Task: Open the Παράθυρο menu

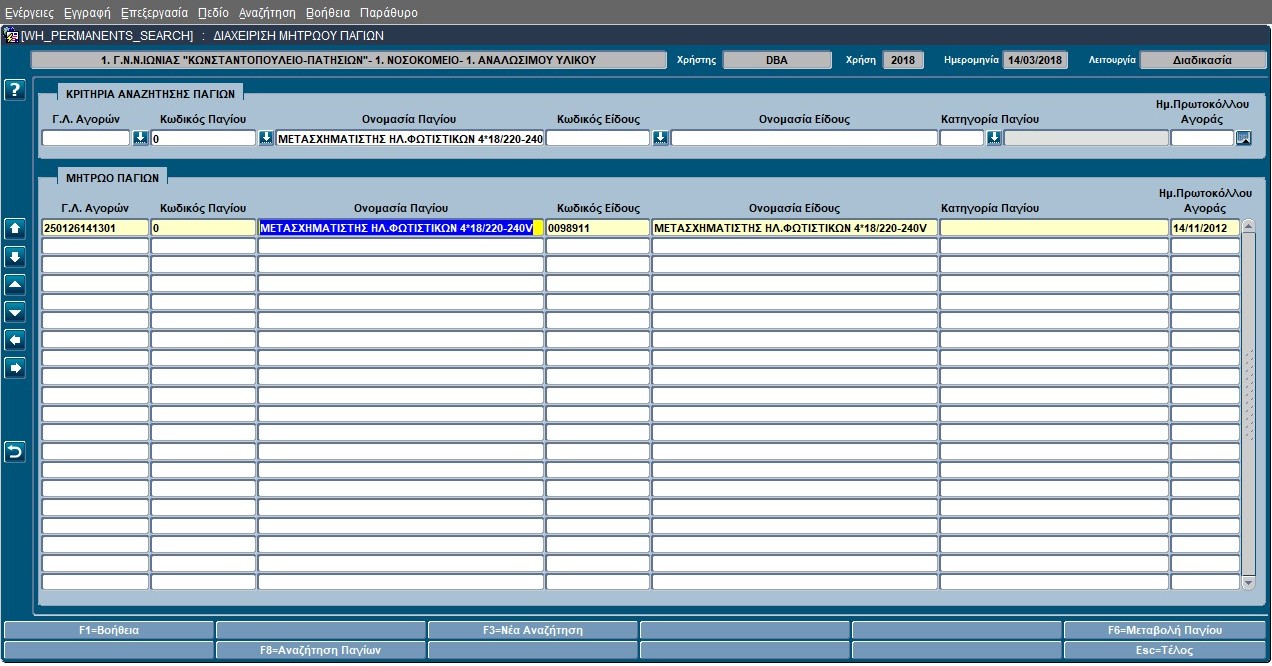Action: (389, 13)
